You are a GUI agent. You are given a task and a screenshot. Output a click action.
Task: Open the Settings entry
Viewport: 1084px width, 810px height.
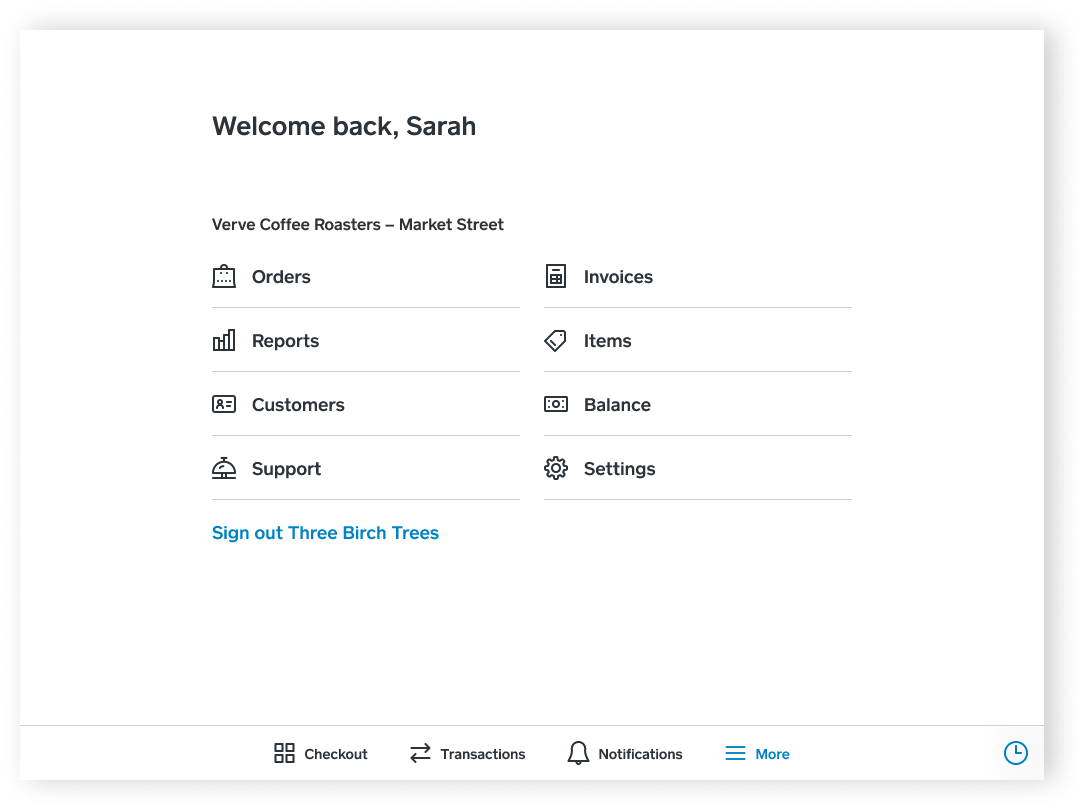coord(698,468)
